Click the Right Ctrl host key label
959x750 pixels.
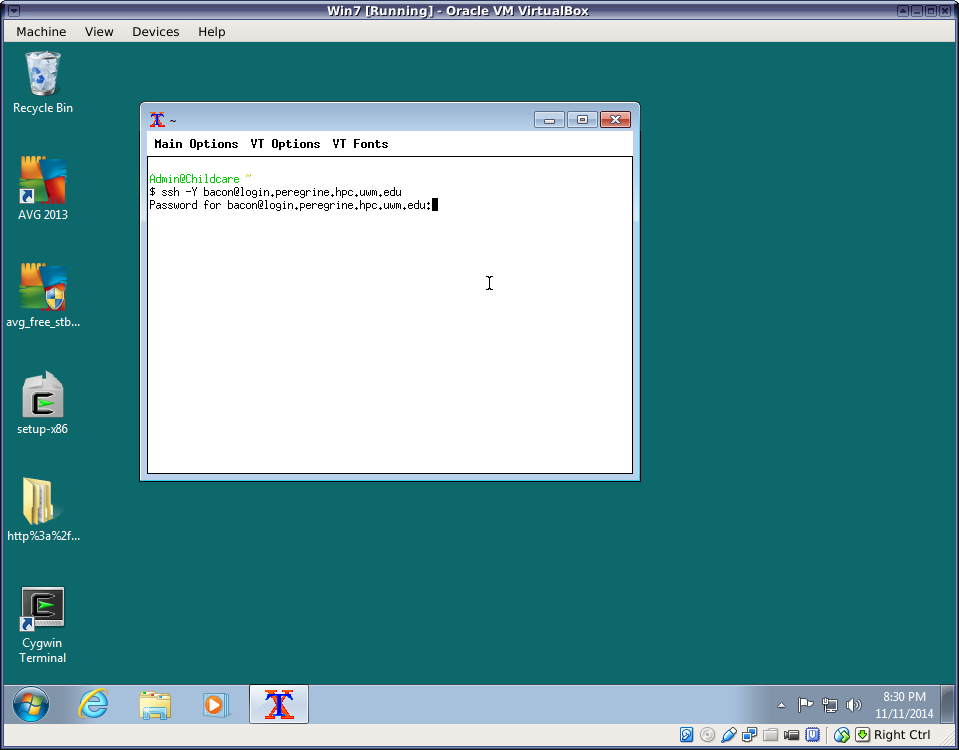[x=902, y=735]
